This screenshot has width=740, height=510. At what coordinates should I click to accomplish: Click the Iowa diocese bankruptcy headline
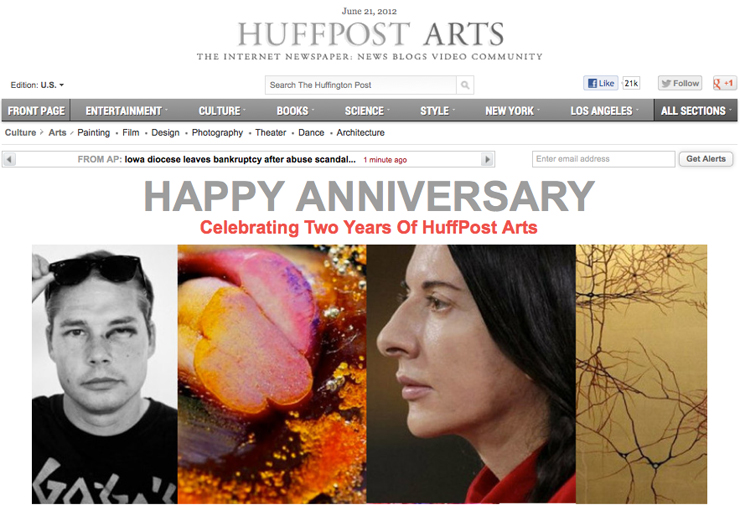click(240, 159)
